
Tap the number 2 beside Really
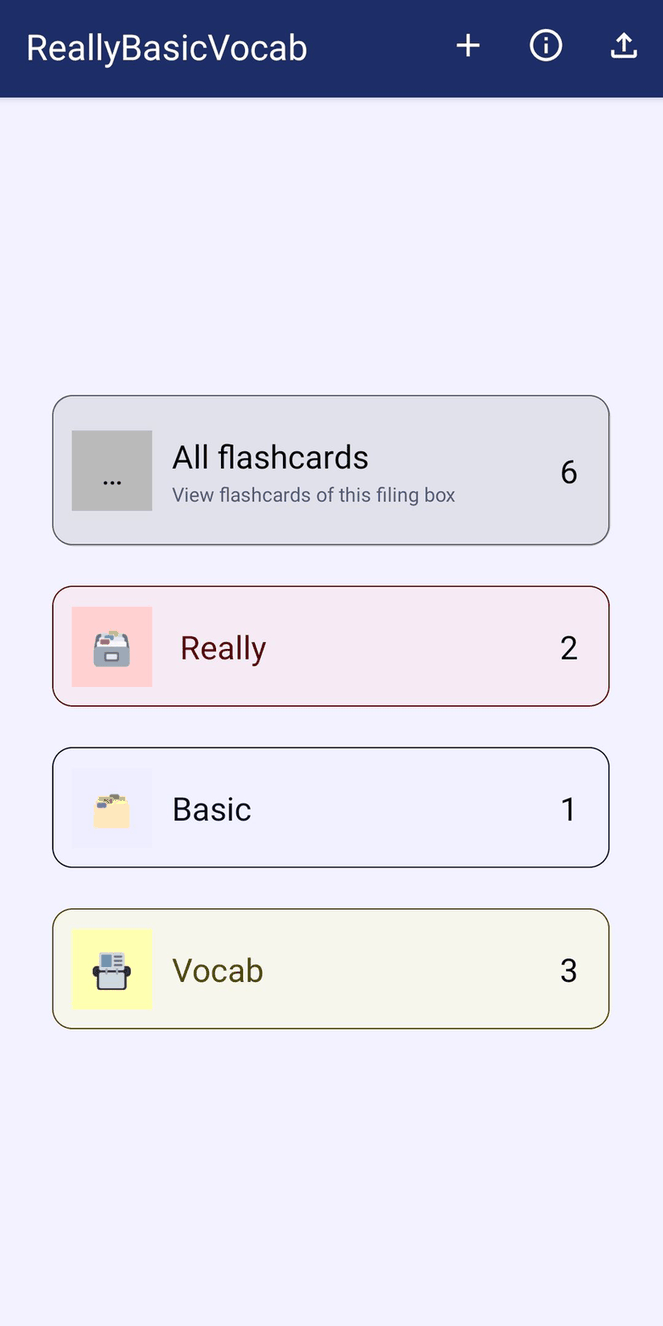click(568, 647)
